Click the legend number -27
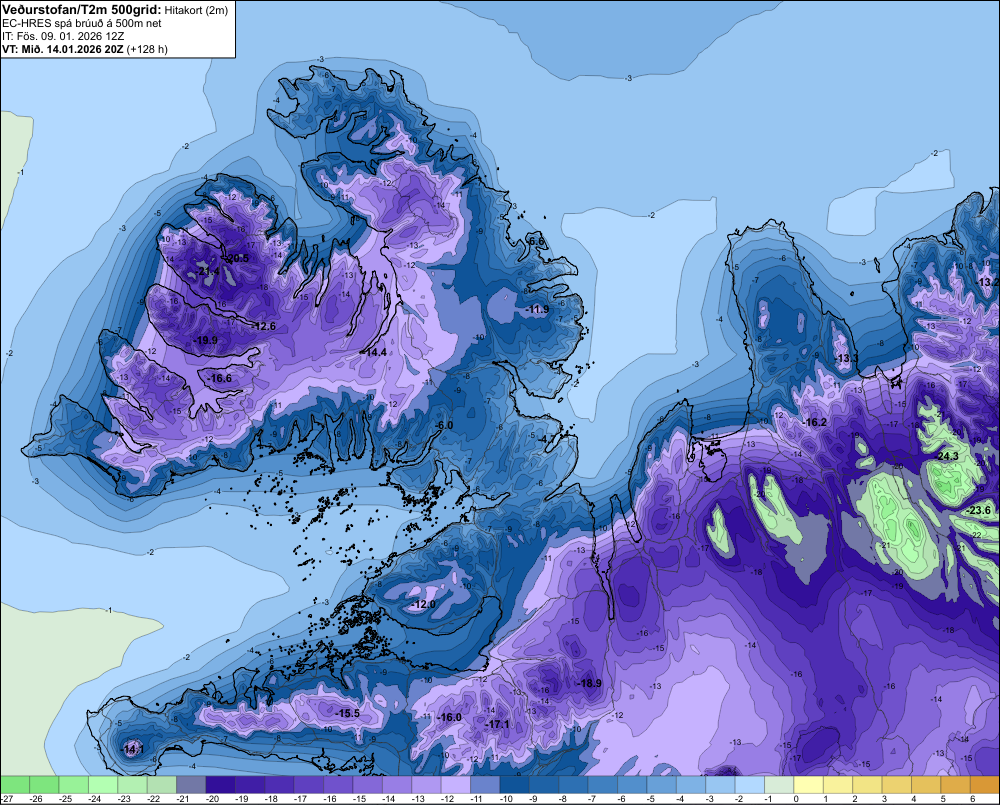Image resolution: width=1000 pixels, height=805 pixels. click(x=7, y=799)
